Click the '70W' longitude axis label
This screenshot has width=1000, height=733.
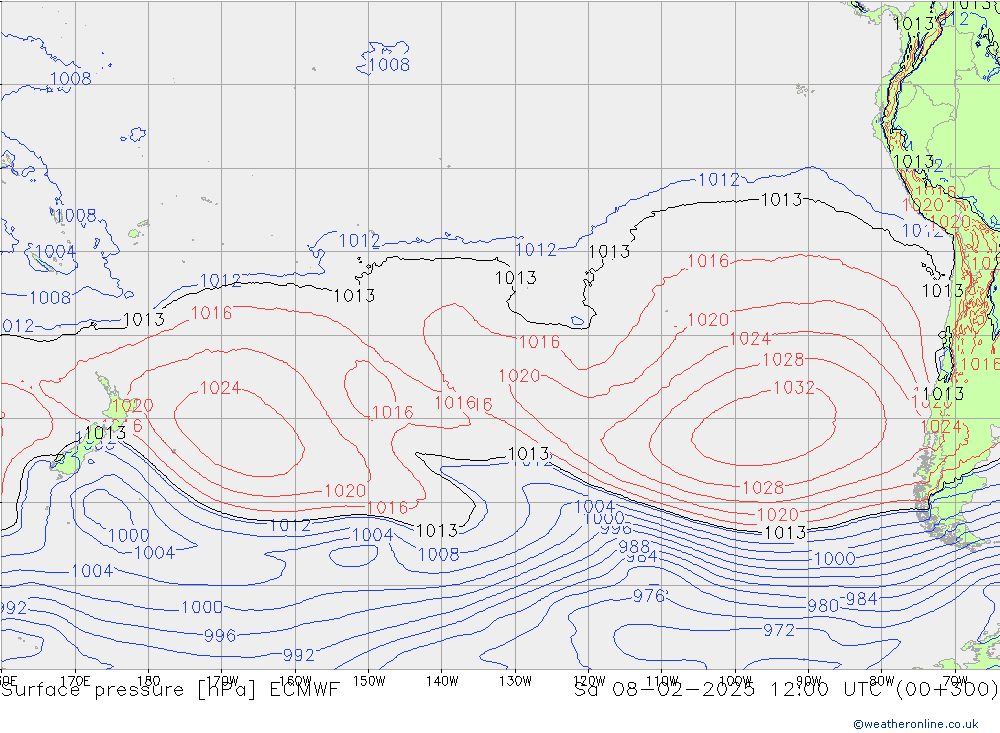[955, 681]
